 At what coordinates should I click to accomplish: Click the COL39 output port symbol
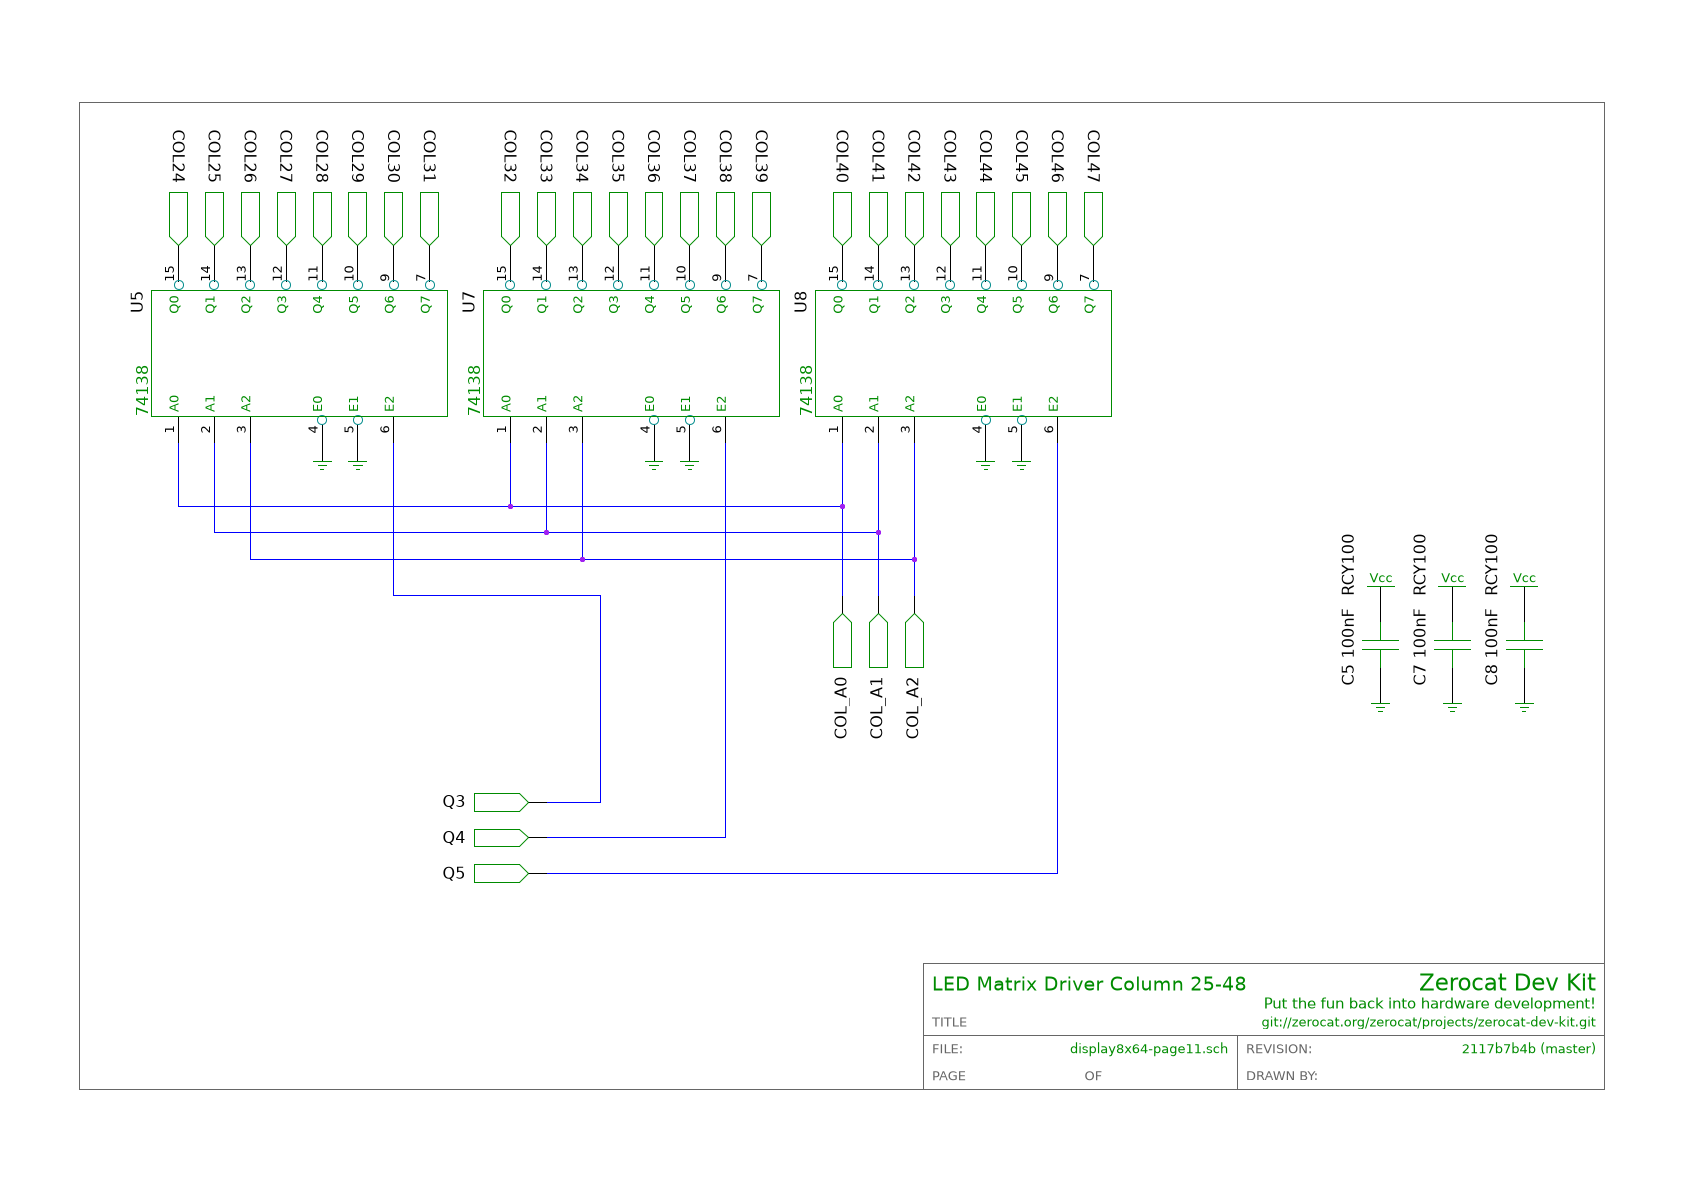pyautogui.click(x=762, y=218)
